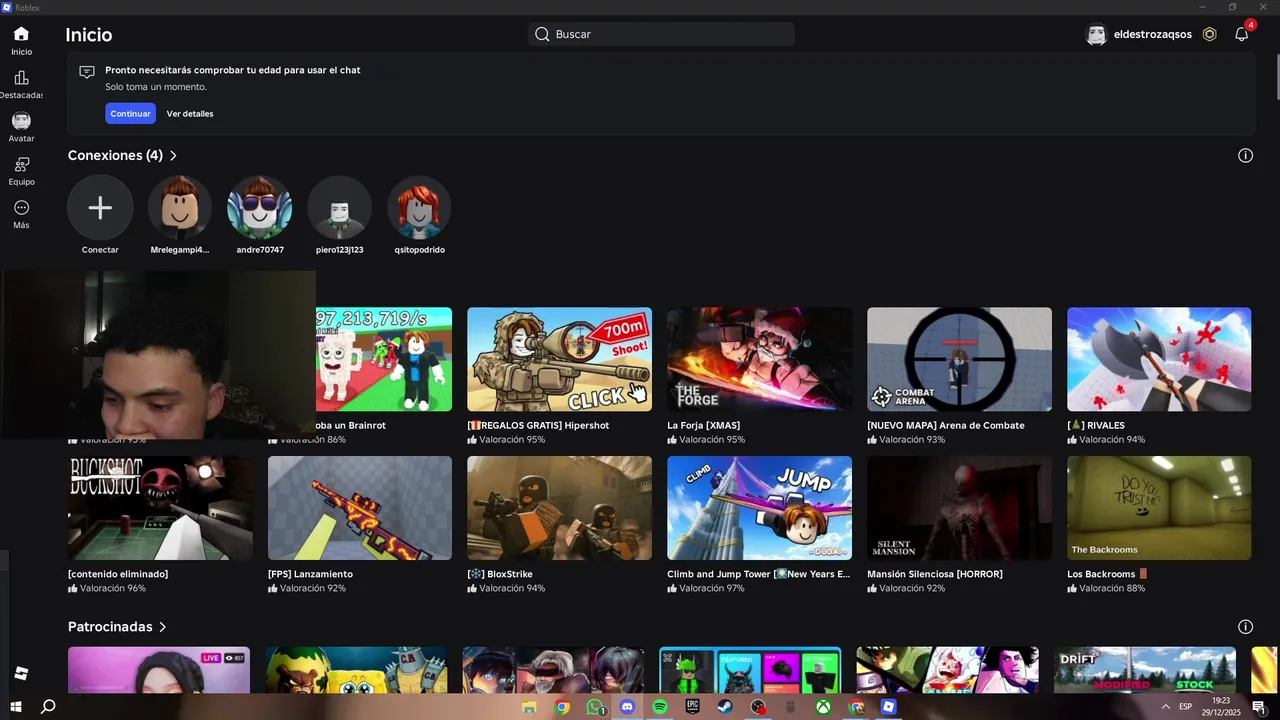Click the info icon beside Patrocinadas
The image size is (1280, 720).
(x=1245, y=627)
